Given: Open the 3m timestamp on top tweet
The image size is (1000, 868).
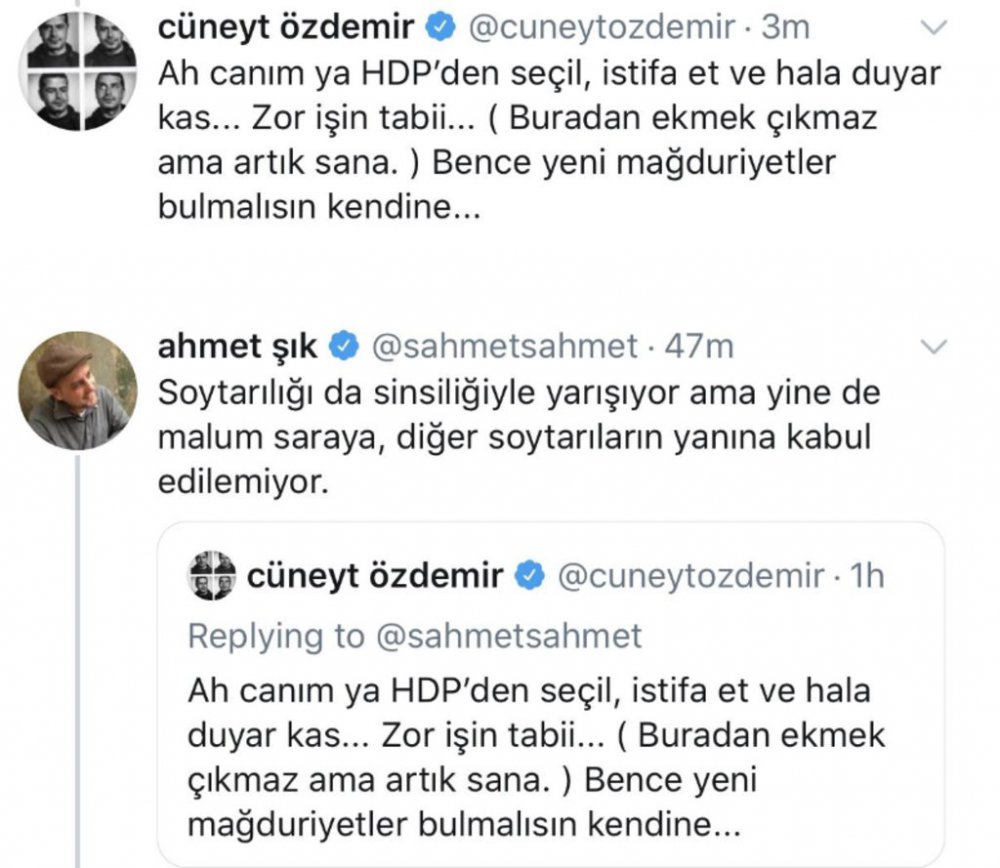Looking at the screenshot, I should pyautogui.click(x=786, y=27).
